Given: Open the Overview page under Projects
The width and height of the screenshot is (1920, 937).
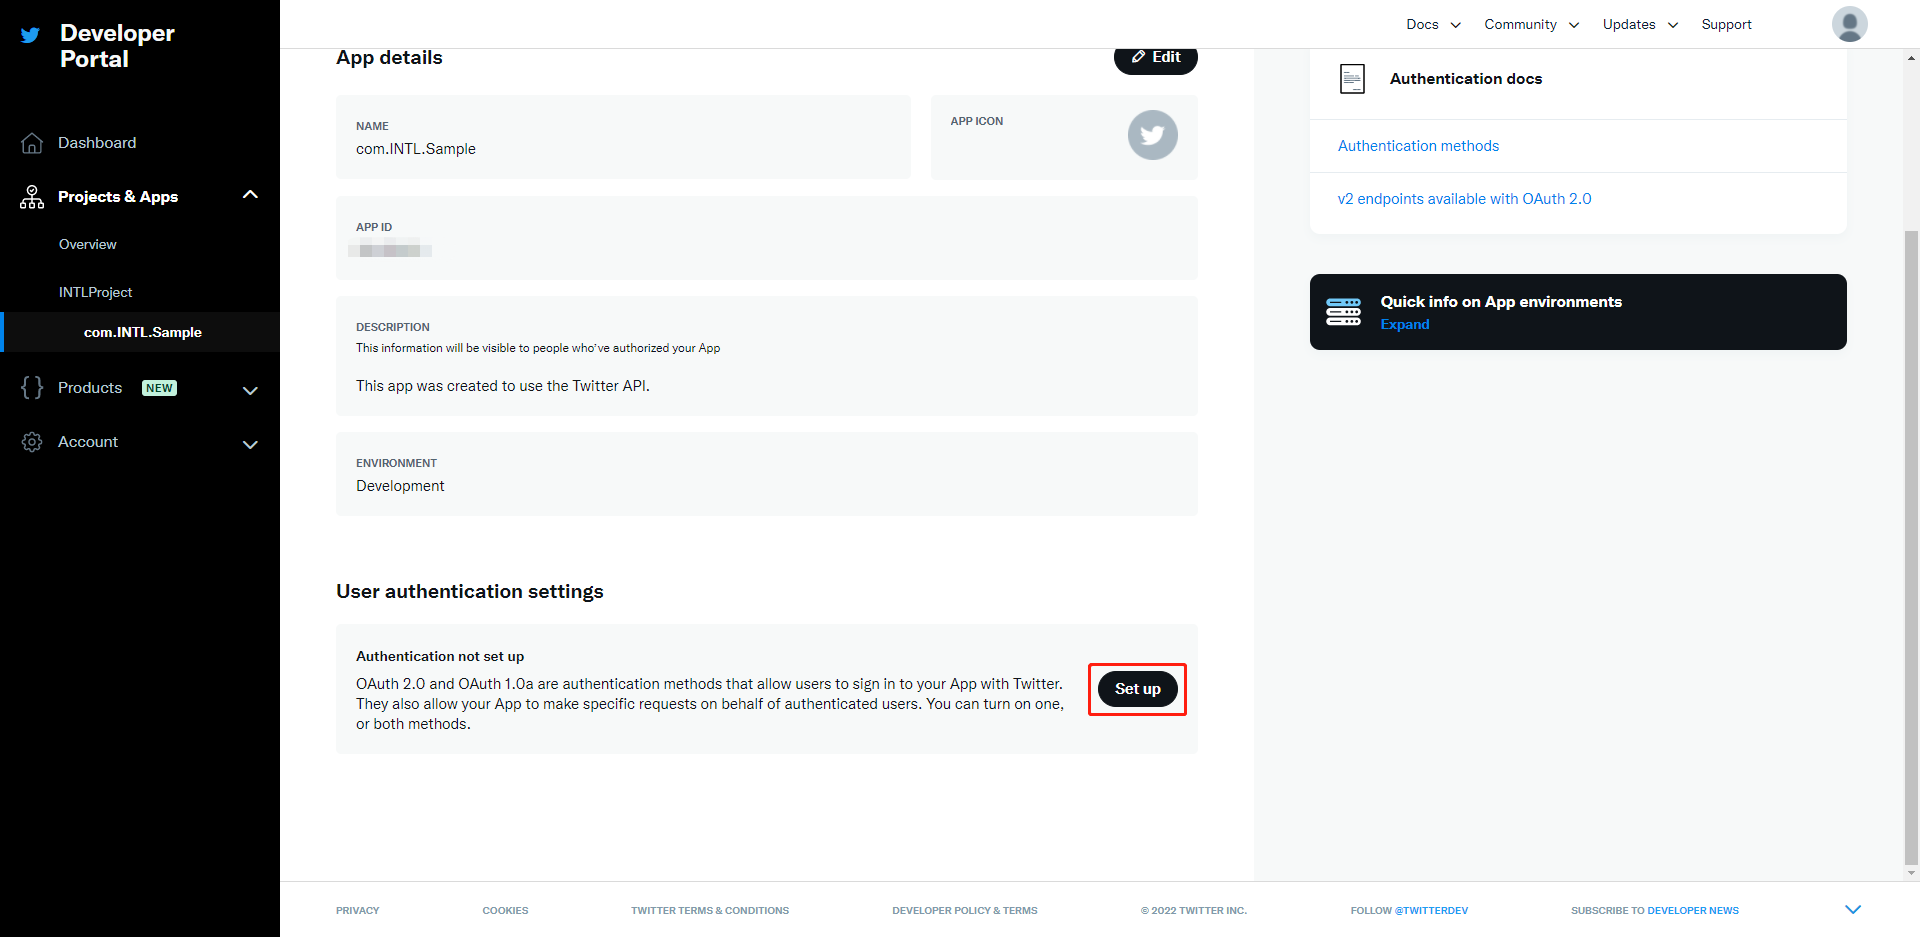Looking at the screenshot, I should (x=87, y=244).
